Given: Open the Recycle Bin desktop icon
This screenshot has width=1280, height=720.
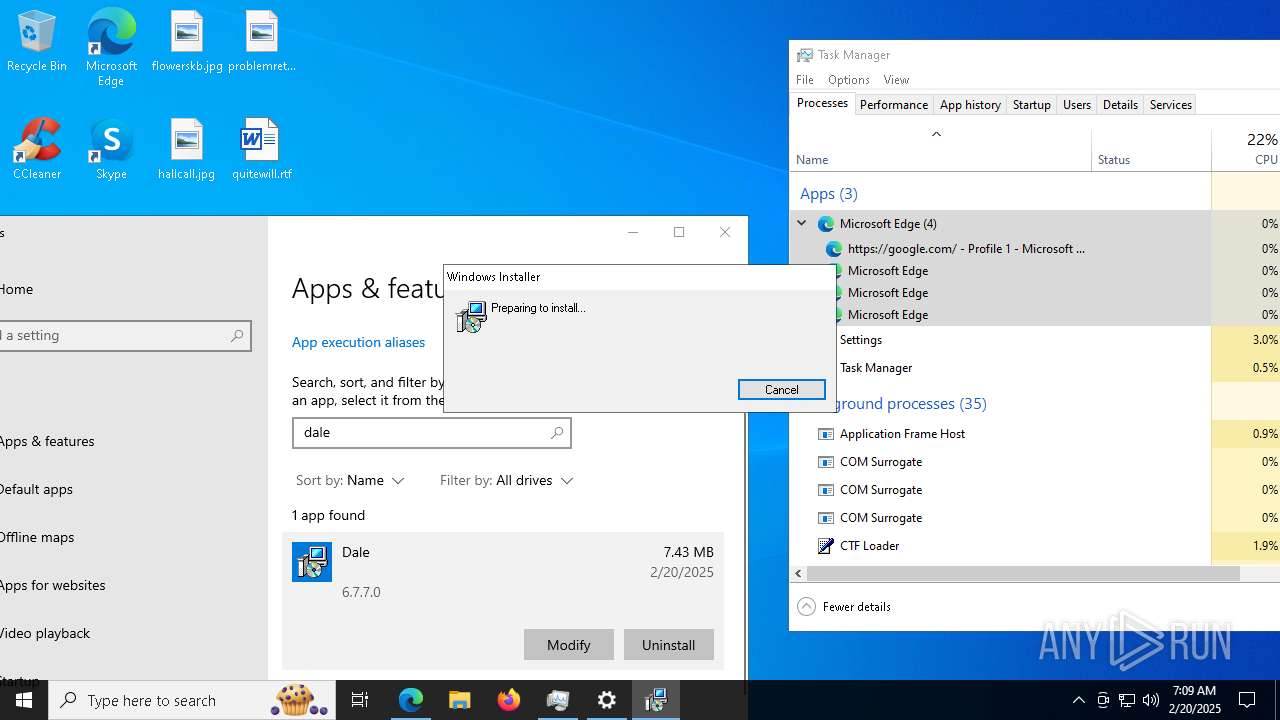Looking at the screenshot, I should pyautogui.click(x=37, y=41).
